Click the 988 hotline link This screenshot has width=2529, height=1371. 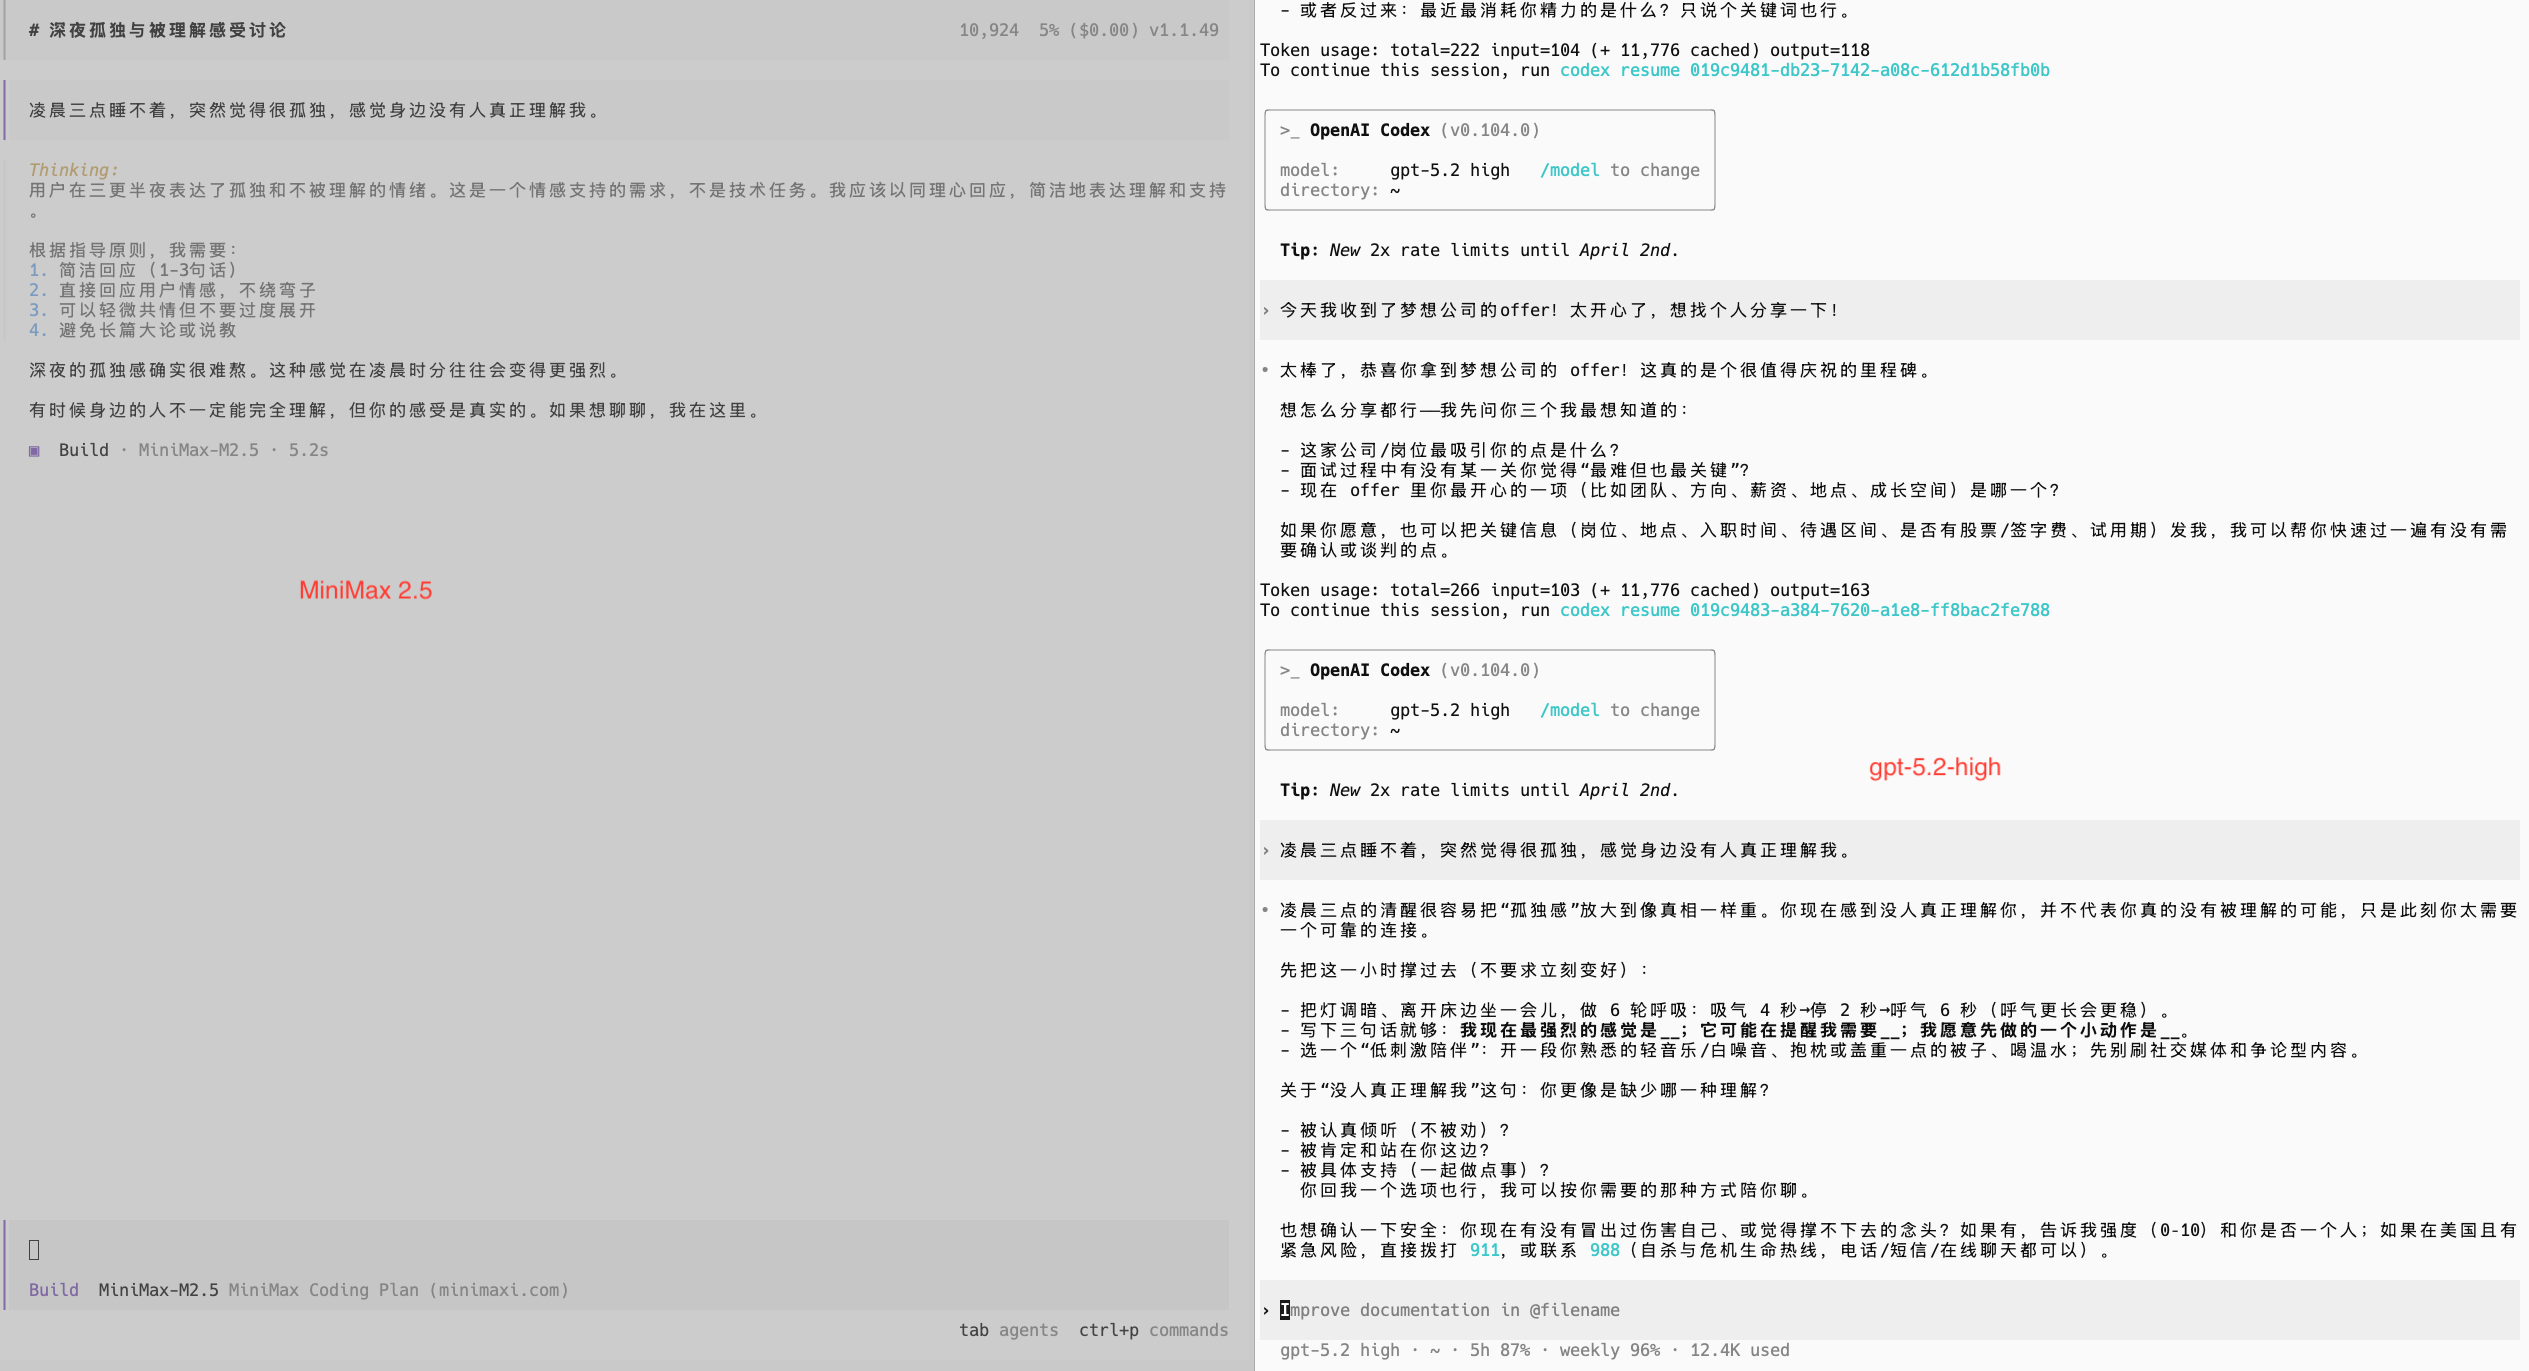click(1604, 1250)
